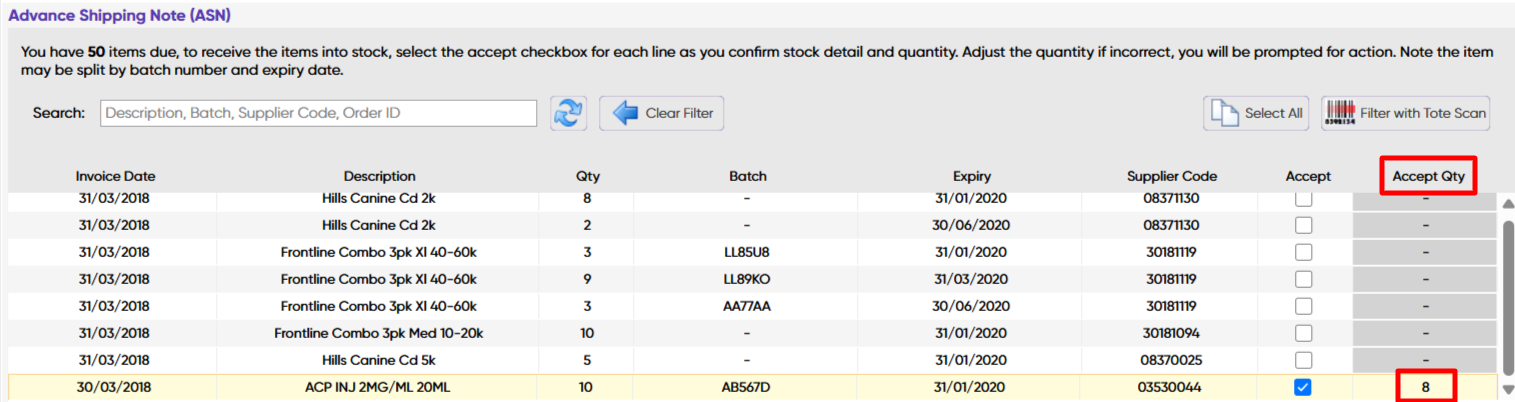
Task: Edit the Accept Qty value 8
Action: pos(1425,385)
